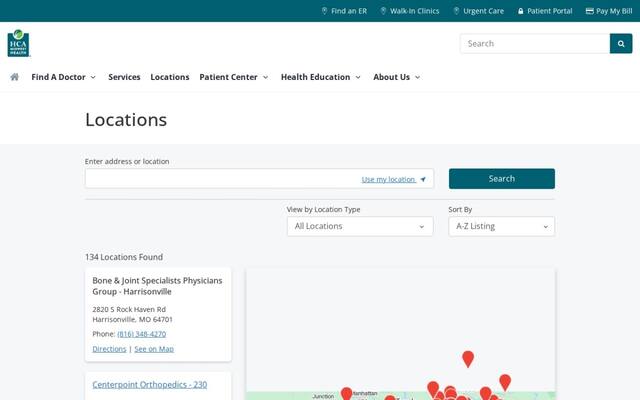Viewport: 640px width, 400px height.
Task: Click Pay My Bill link
Action: pyautogui.click(x=609, y=11)
